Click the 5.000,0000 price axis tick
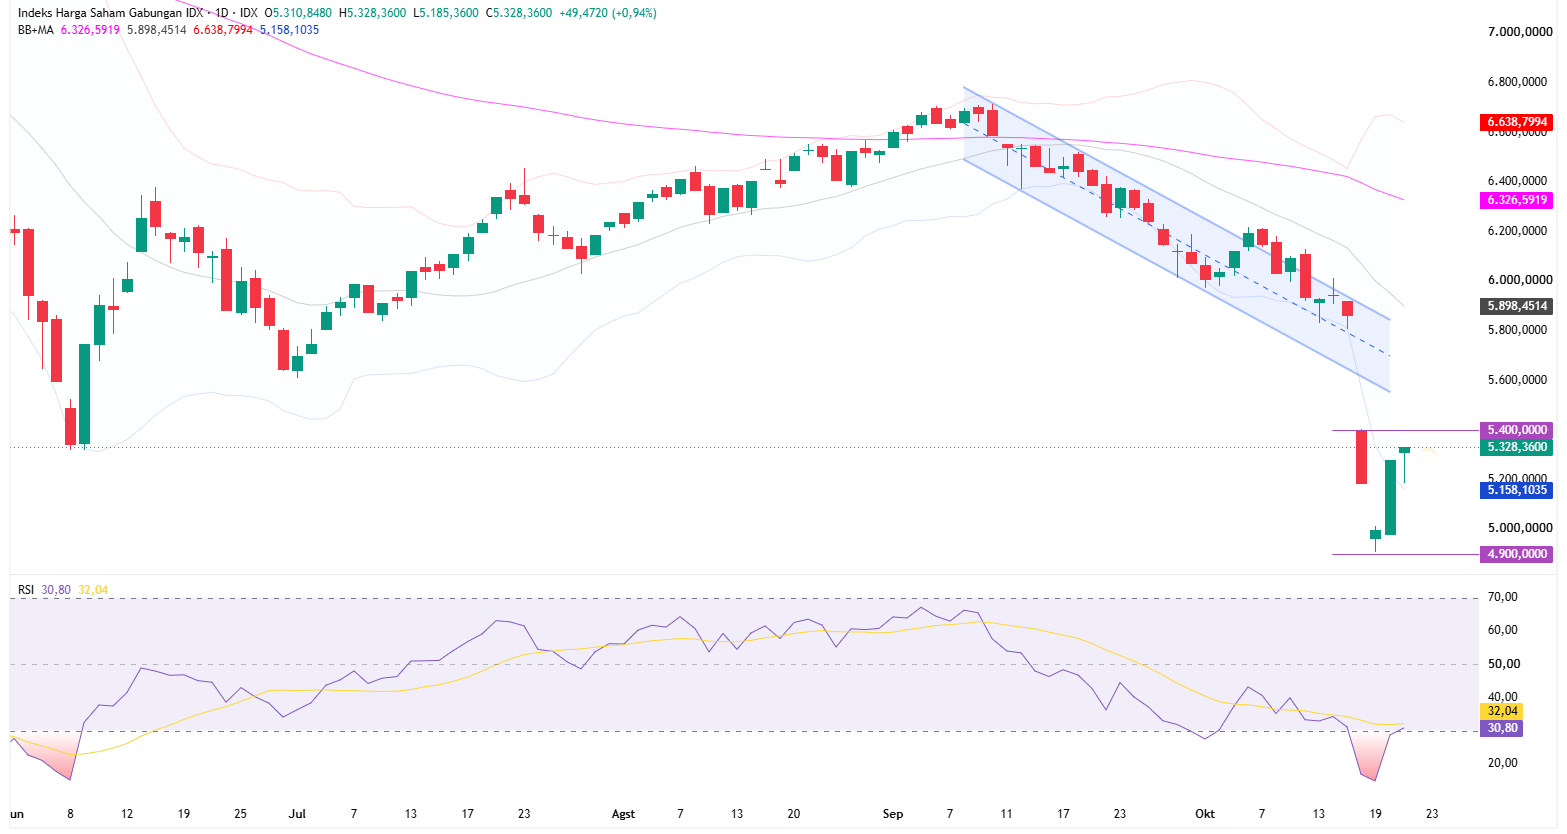Image resolution: width=1567 pixels, height=834 pixels. [1520, 528]
